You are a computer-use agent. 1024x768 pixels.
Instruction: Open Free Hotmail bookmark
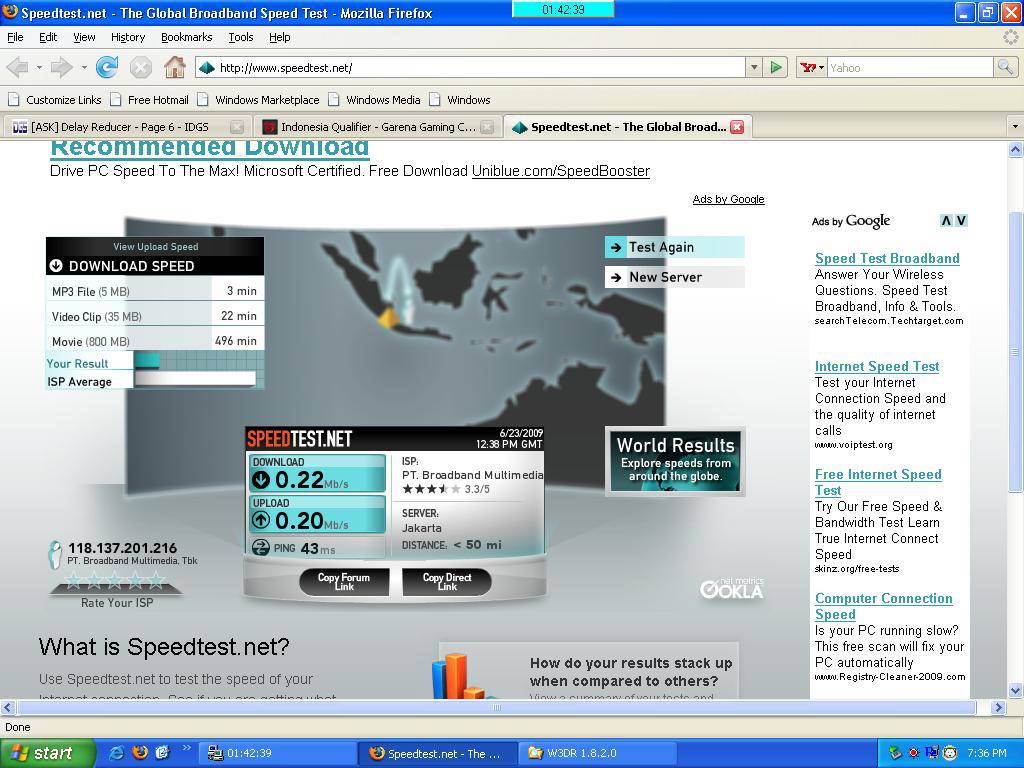point(150,100)
